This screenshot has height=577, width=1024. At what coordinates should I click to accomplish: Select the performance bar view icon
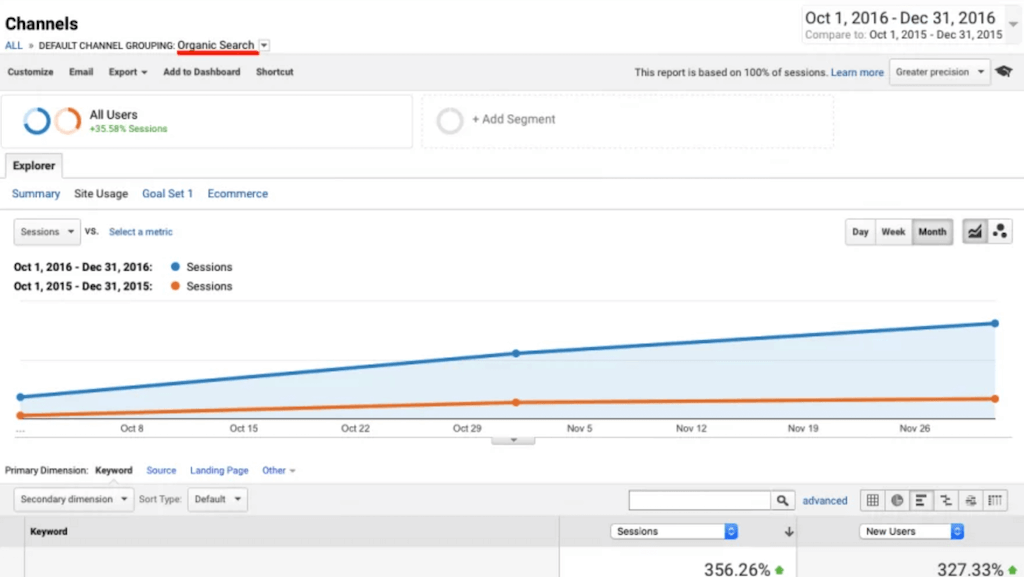(x=921, y=500)
